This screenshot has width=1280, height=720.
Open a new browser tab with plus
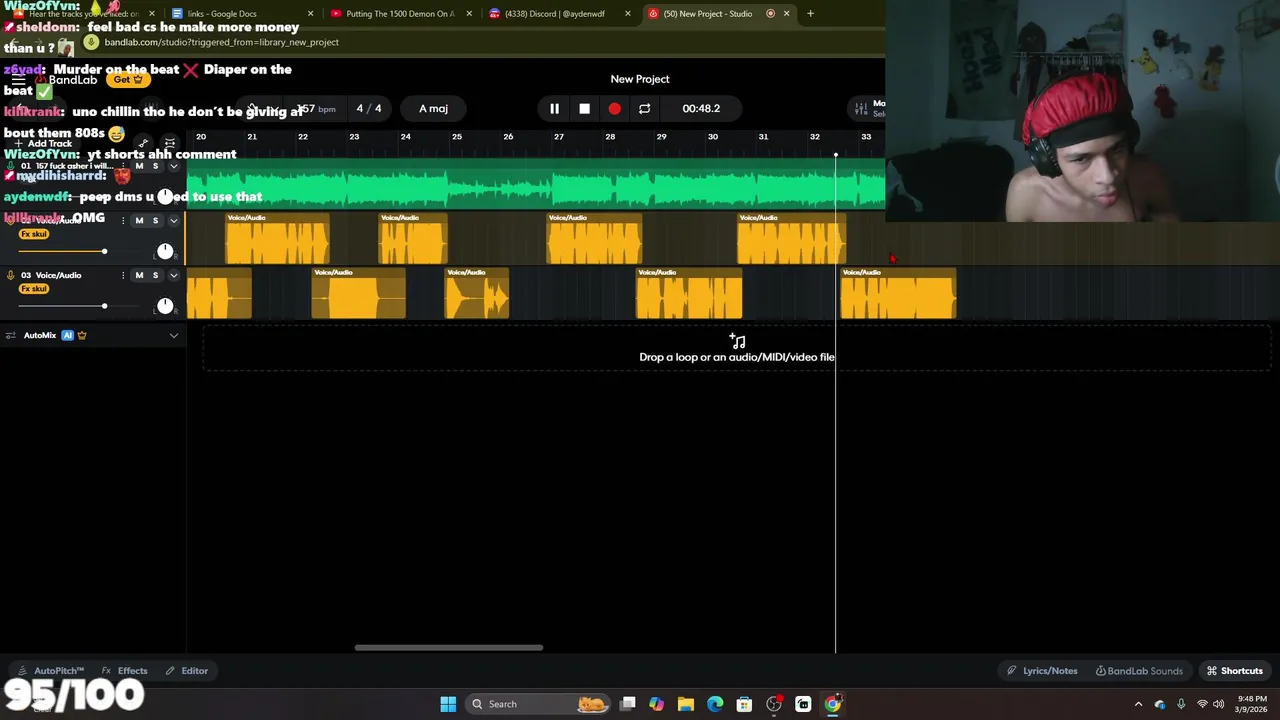point(810,13)
